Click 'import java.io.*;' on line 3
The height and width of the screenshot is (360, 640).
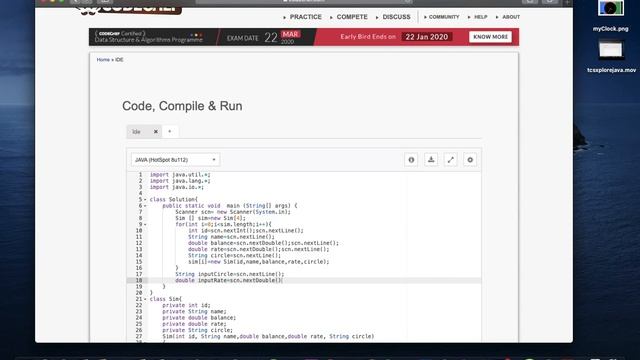coord(176,187)
